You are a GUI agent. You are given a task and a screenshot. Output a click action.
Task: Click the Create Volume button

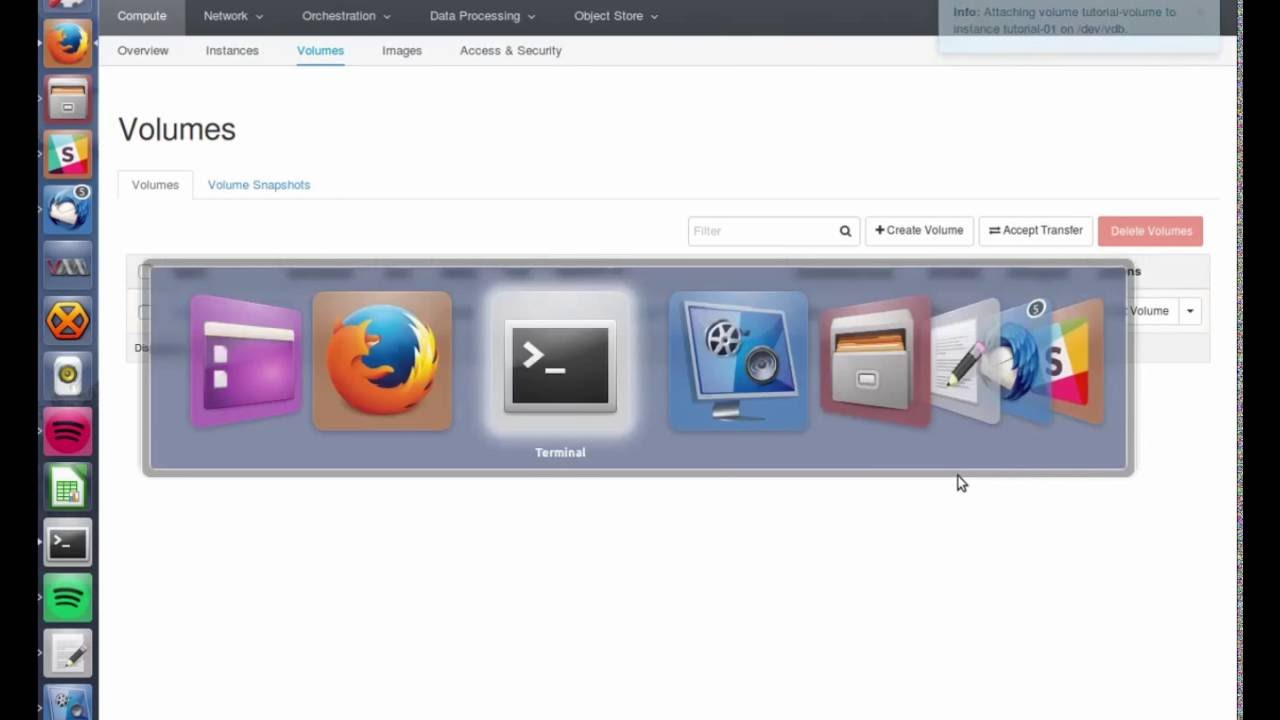(x=919, y=230)
